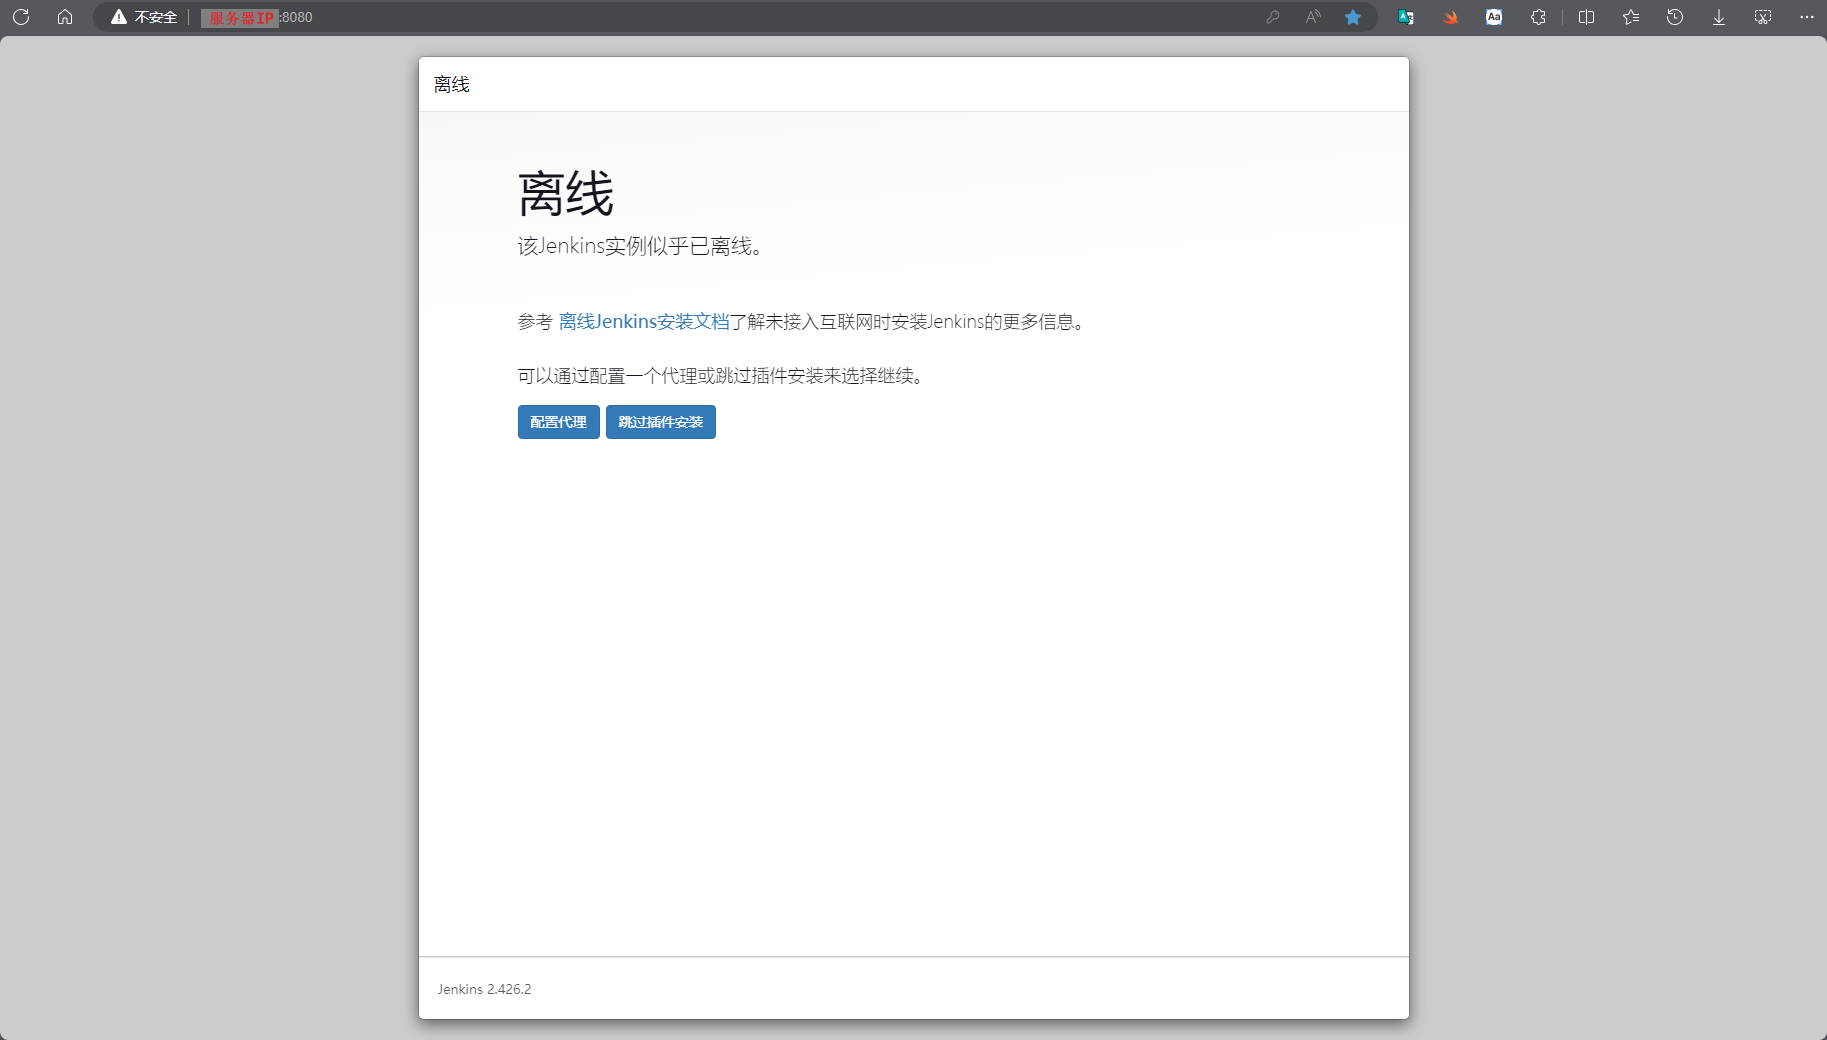This screenshot has width=1827, height=1040.
Task: Click the dialog header title 离线
Action: 452,84
